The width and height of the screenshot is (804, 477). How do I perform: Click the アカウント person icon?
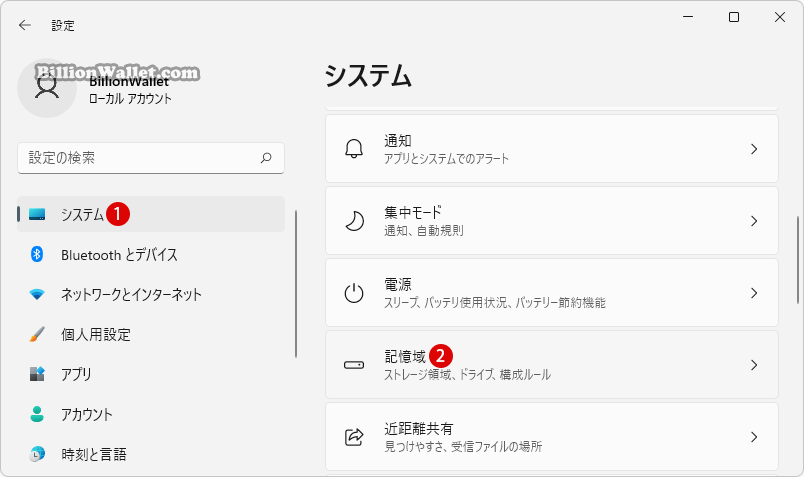click(37, 414)
